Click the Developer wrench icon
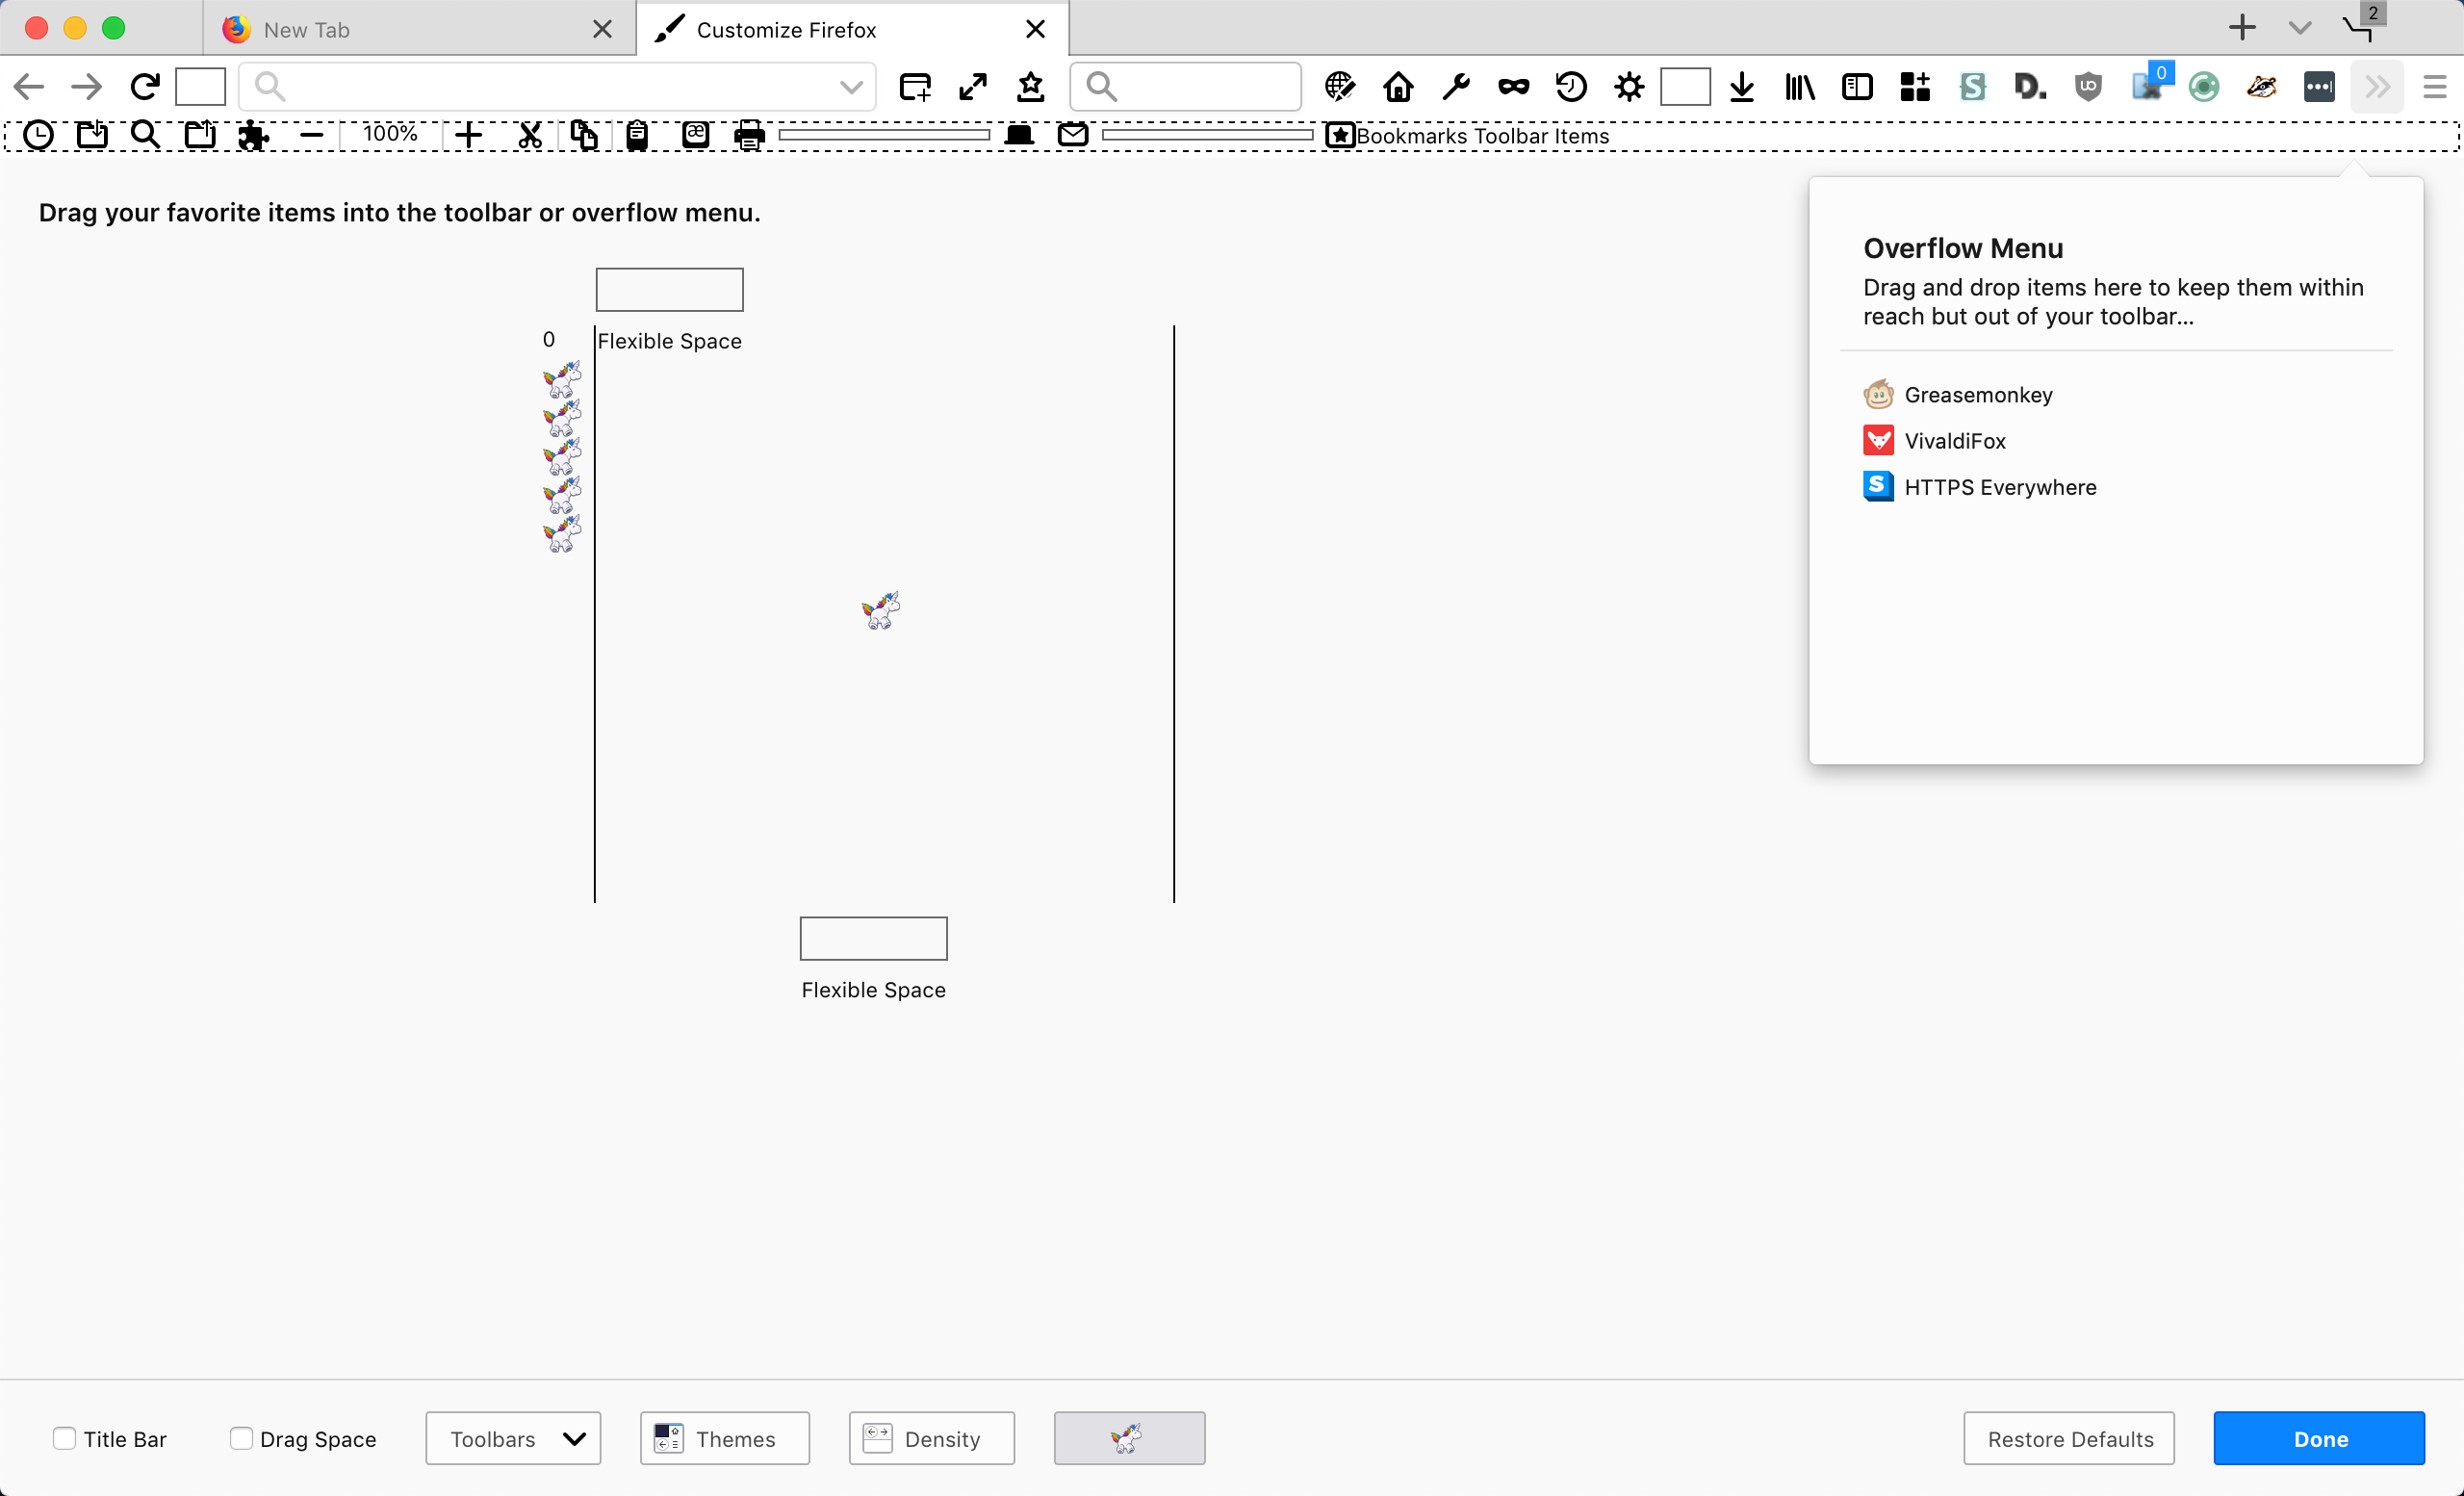 (1456, 87)
